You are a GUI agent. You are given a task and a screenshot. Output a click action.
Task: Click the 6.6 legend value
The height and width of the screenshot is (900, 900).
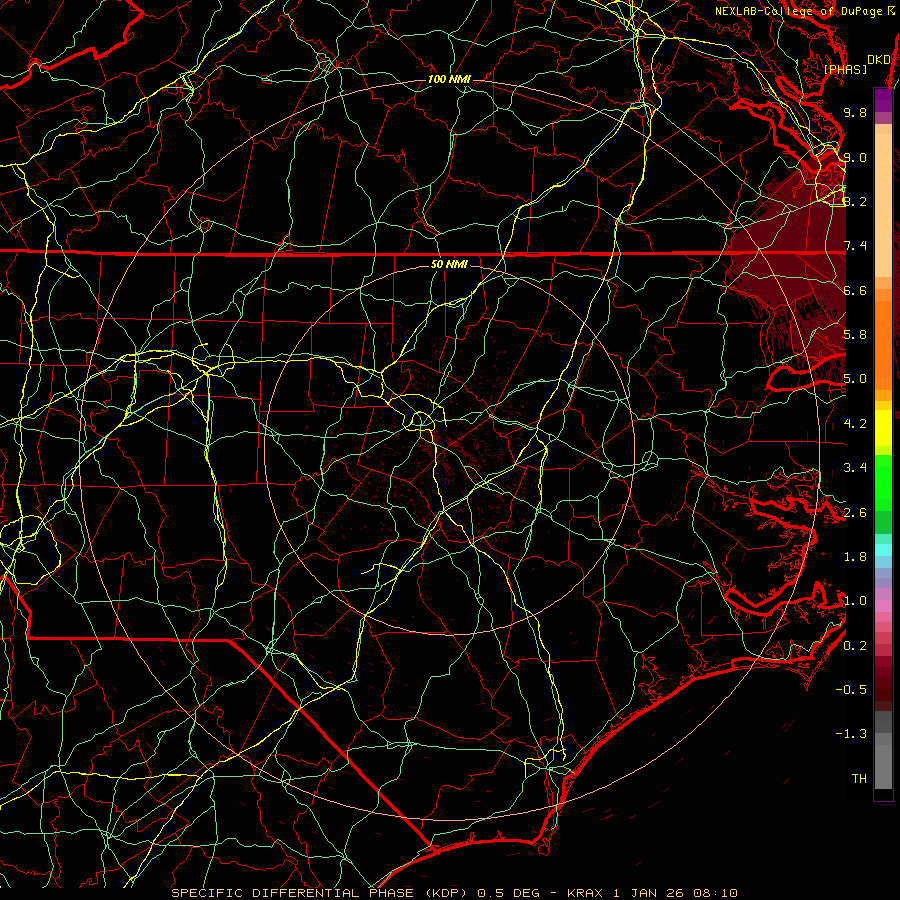point(855,290)
